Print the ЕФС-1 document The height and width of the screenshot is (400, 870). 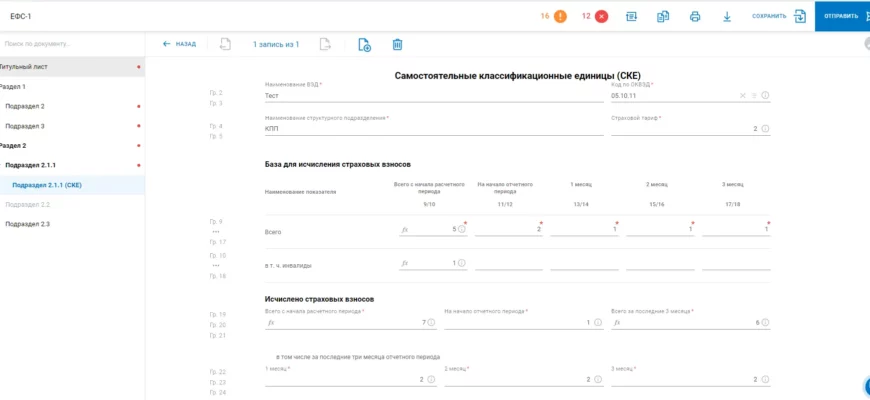pos(695,17)
